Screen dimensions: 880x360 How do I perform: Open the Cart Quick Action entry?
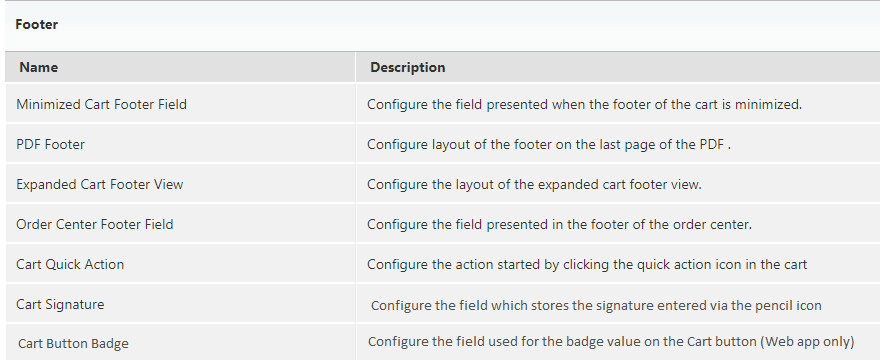[70, 264]
